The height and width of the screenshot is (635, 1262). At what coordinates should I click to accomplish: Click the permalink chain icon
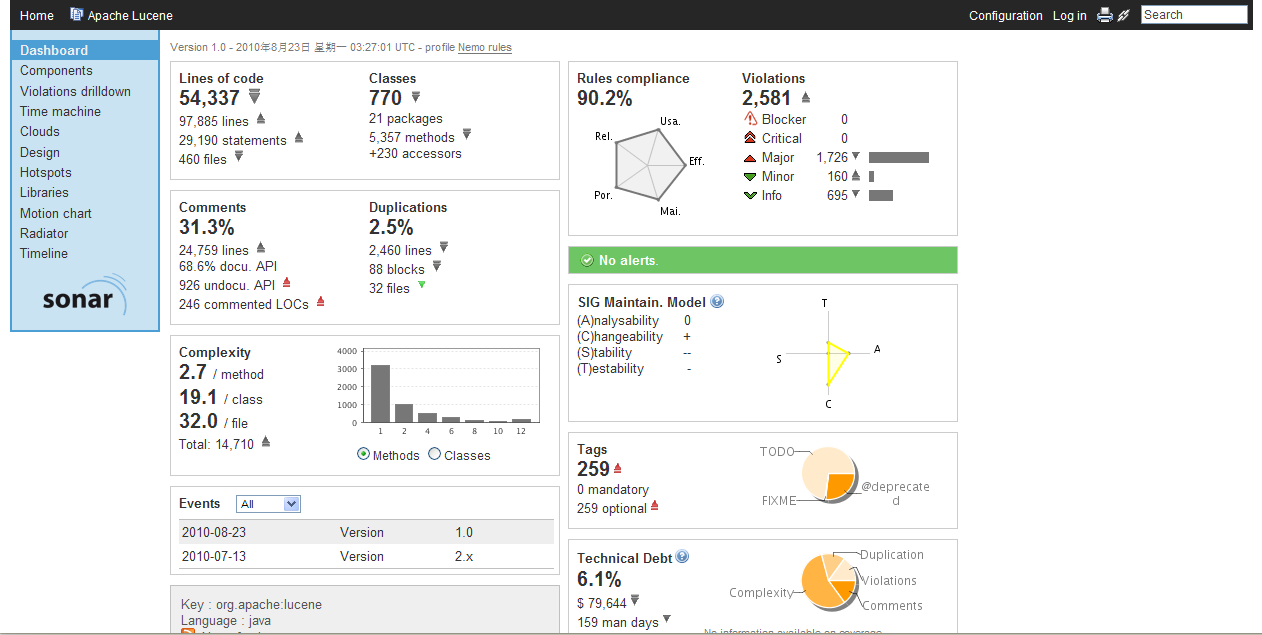tap(1123, 15)
